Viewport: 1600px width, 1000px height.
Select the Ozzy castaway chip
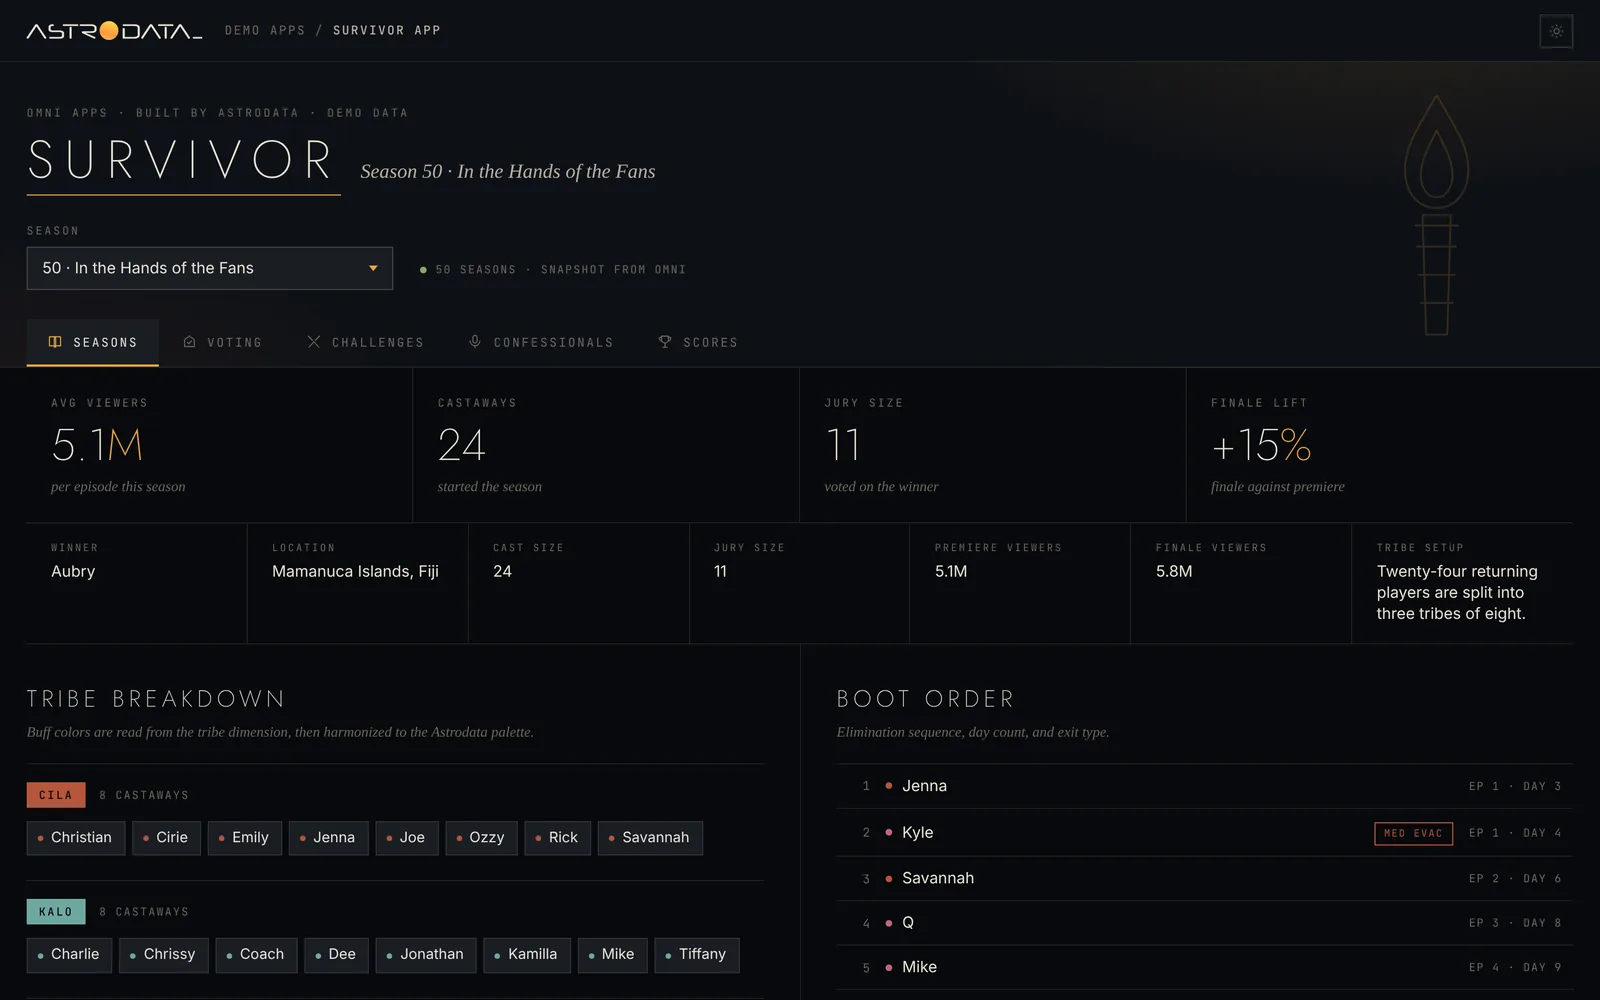[481, 838]
